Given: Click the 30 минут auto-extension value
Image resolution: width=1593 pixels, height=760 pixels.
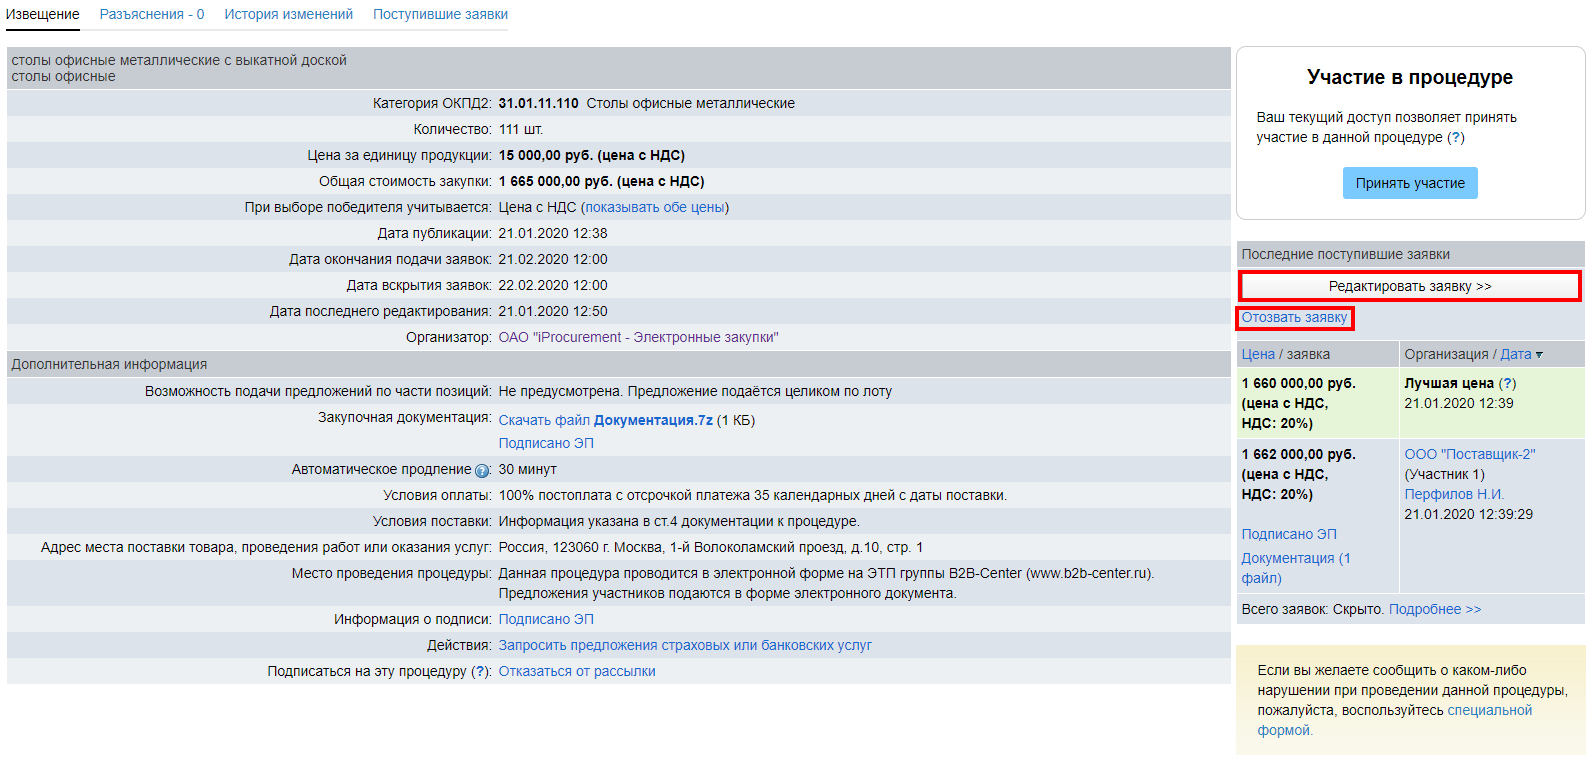Looking at the screenshot, I should point(528,469).
